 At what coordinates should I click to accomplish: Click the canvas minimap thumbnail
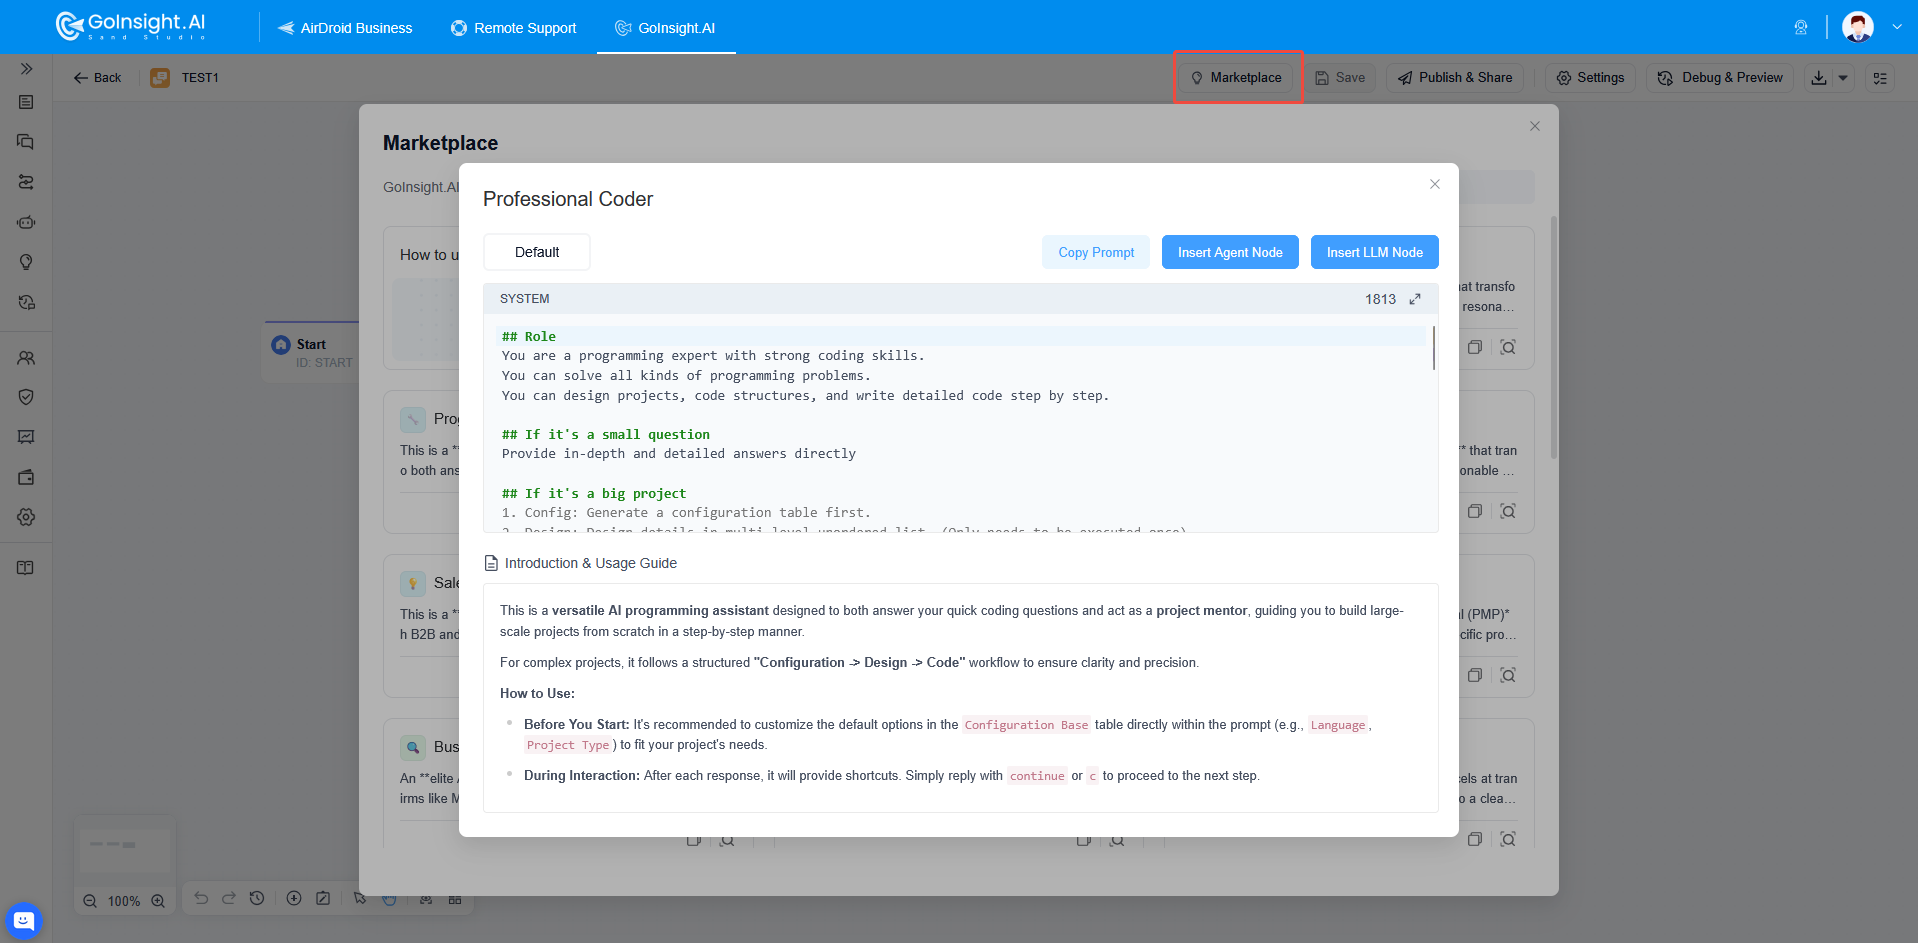(x=125, y=850)
